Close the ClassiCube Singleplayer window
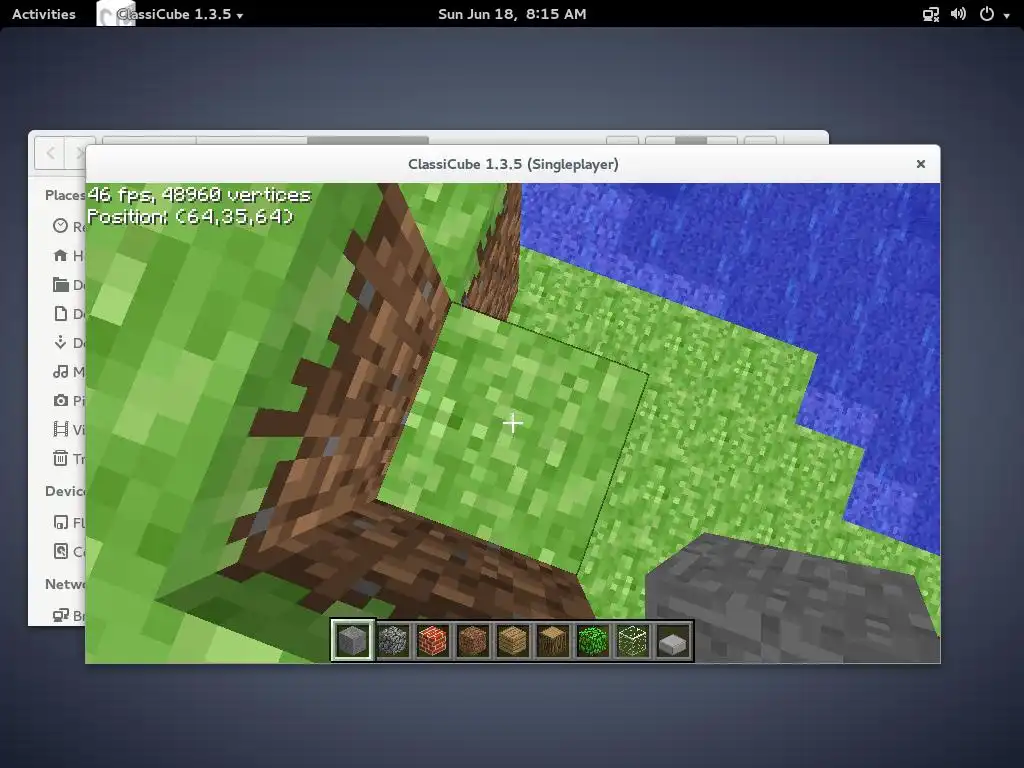 pos(921,164)
